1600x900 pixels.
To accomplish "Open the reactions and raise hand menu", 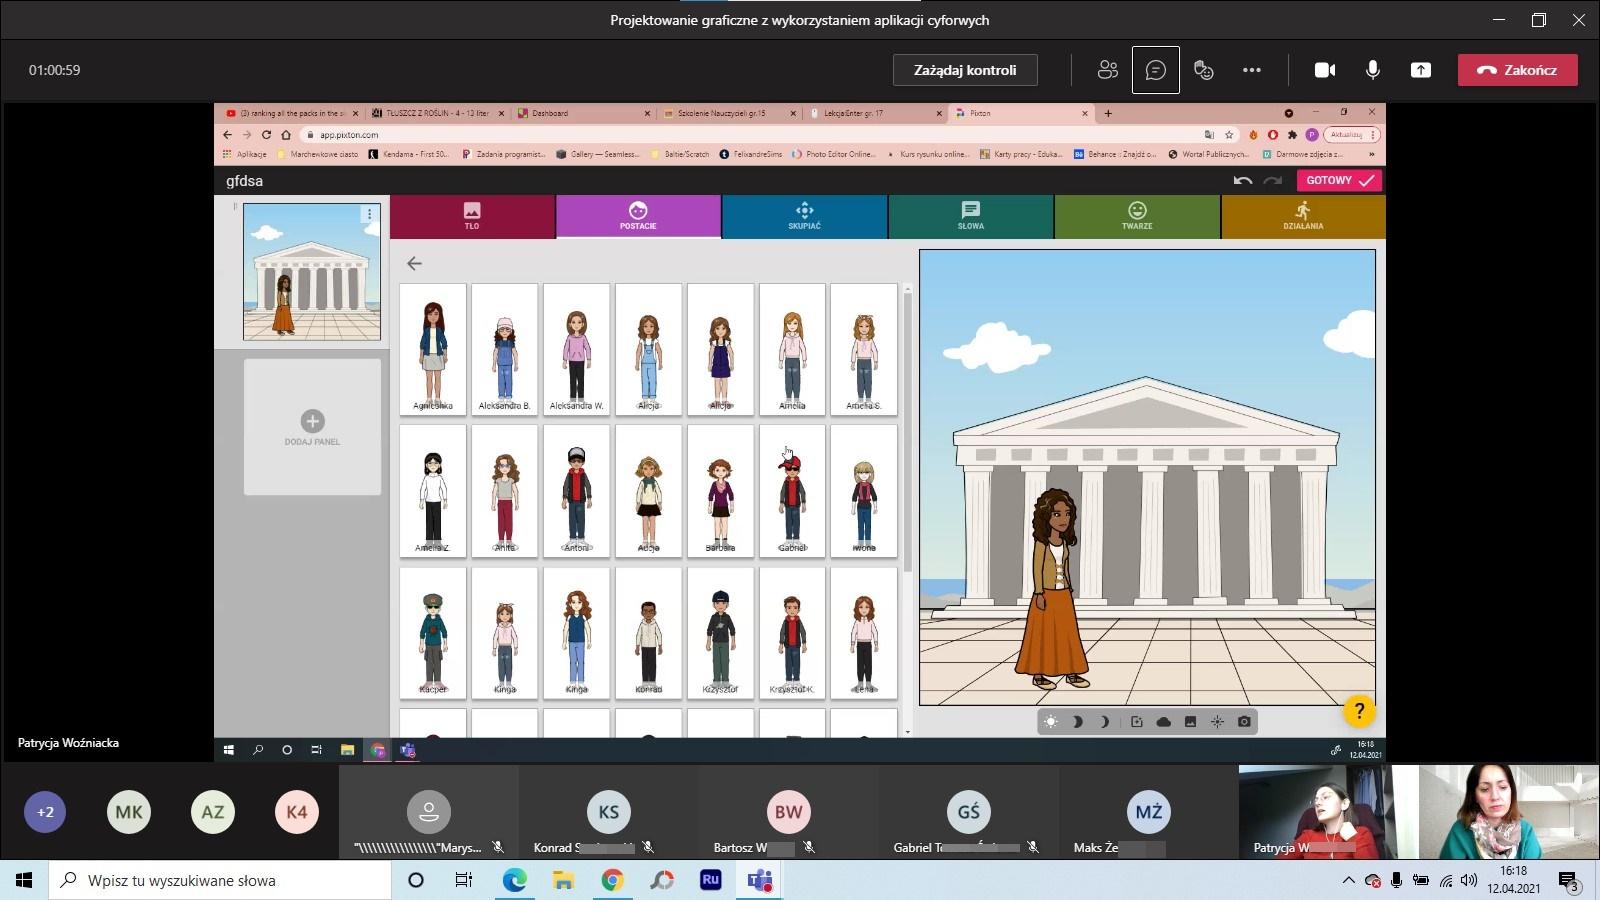I will coord(1204,70).
